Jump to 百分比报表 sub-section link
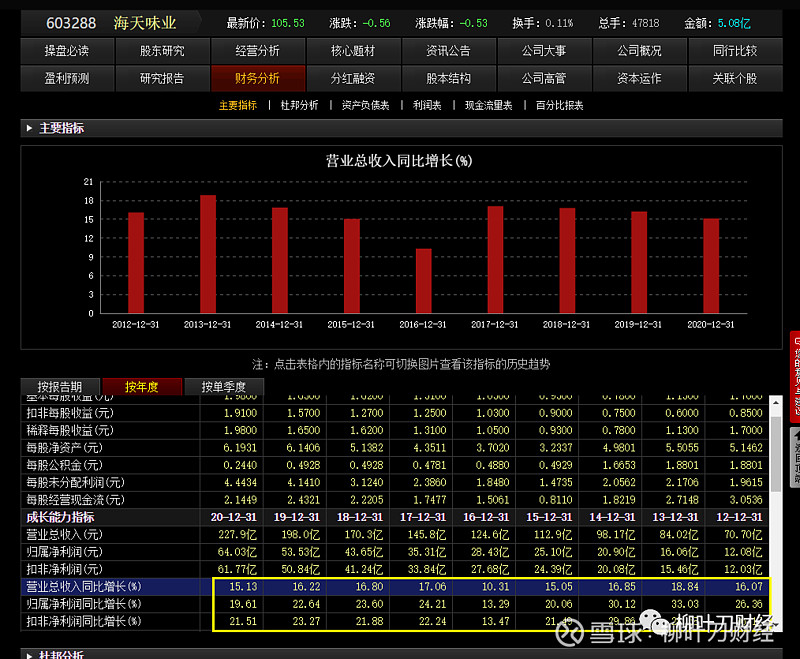This screenshot has height=659, width=800. tap(559, 106)
